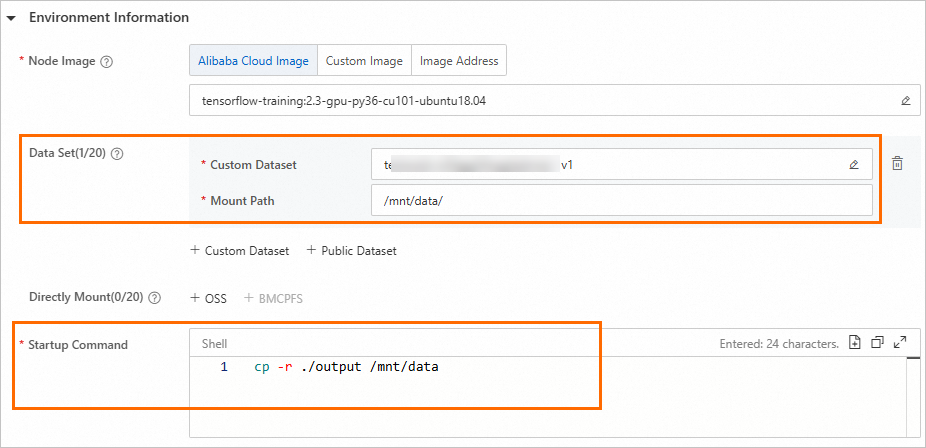Add a Custom Dataset

coord(239,251)
